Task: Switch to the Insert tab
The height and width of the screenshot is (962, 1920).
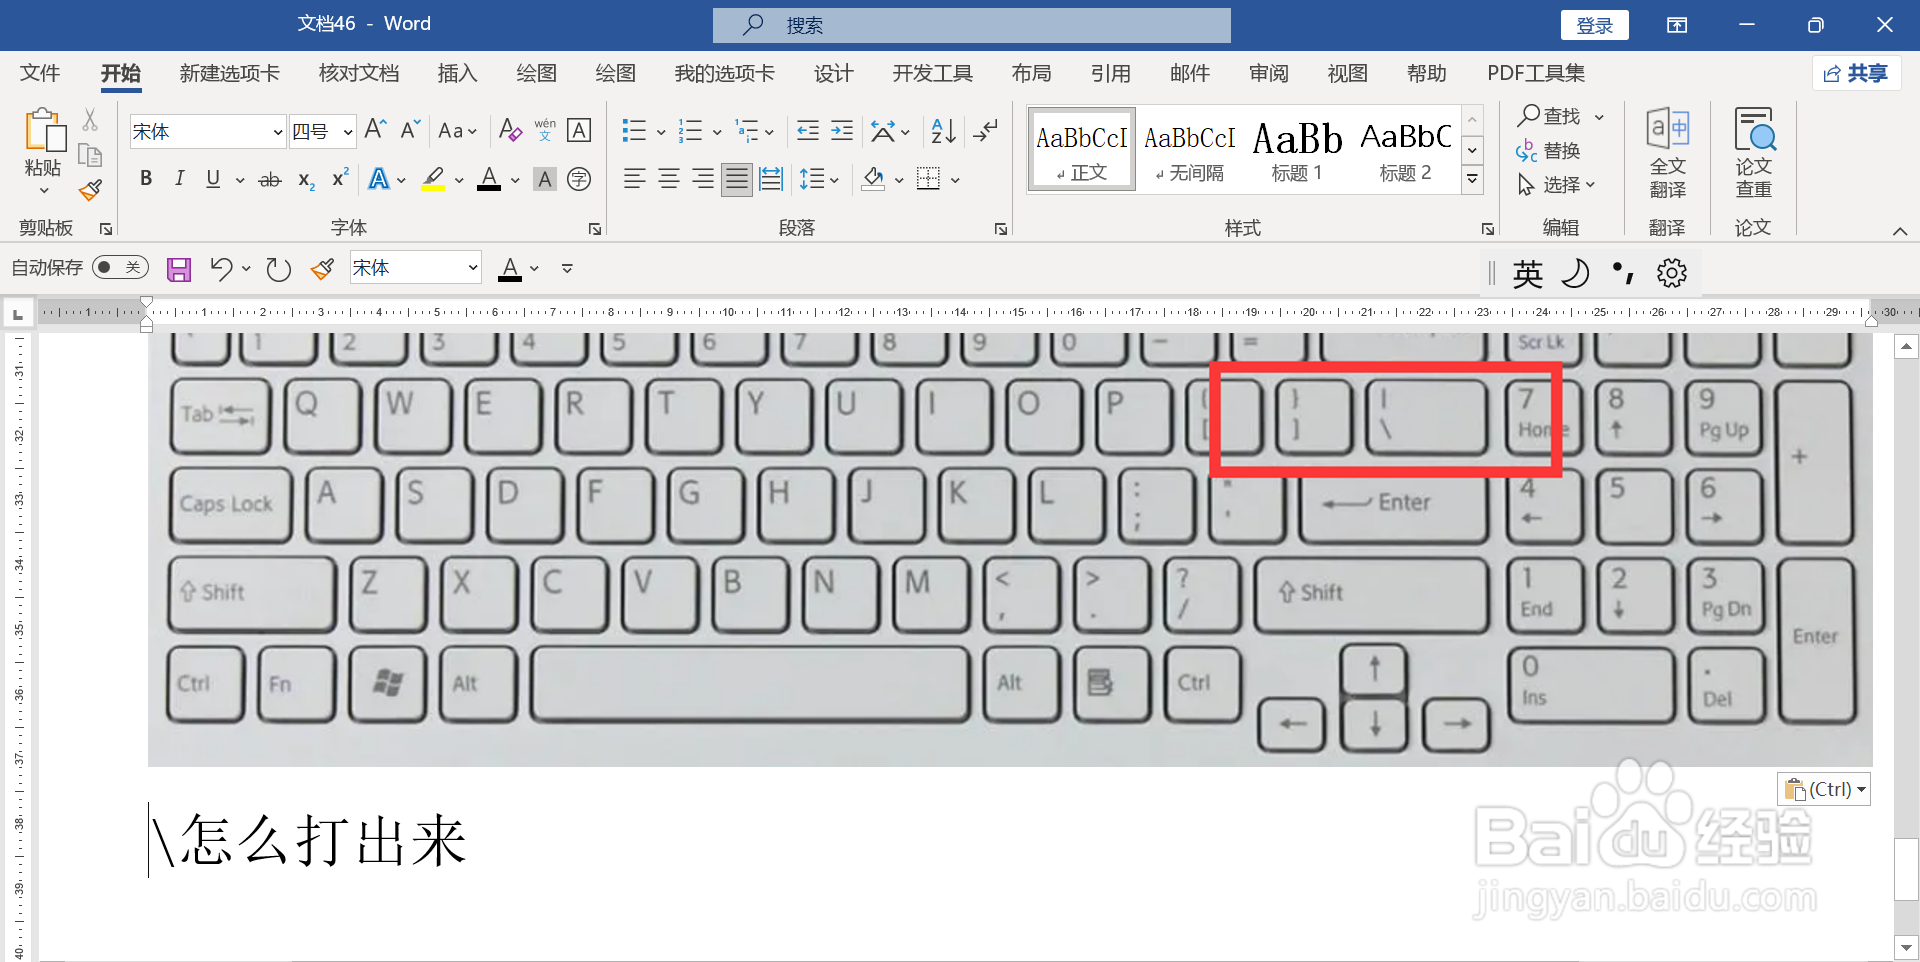Action: 457,73
